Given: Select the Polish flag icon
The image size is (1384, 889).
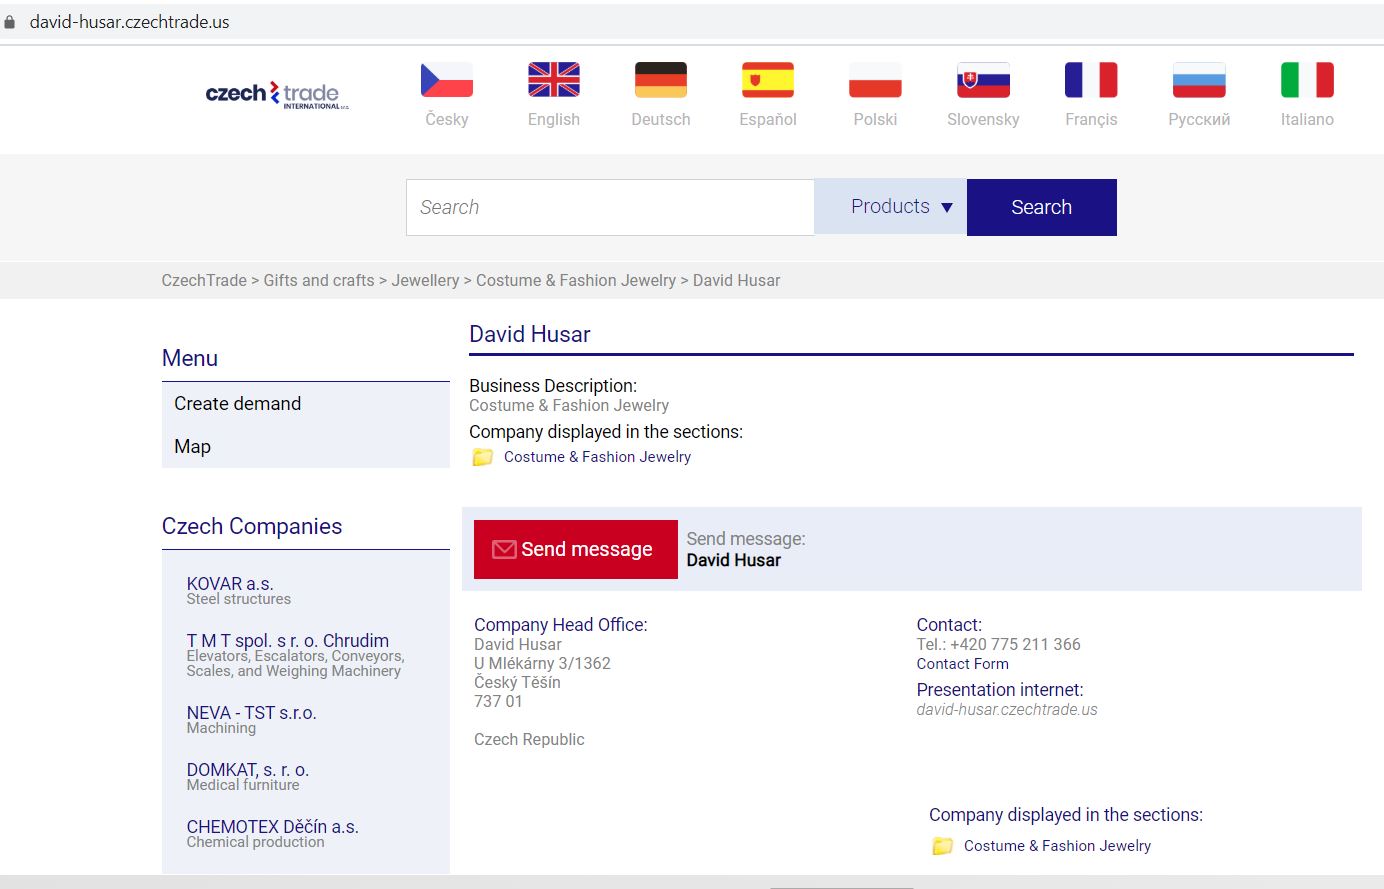Looking at the screenshot, I should click(875, 80).
